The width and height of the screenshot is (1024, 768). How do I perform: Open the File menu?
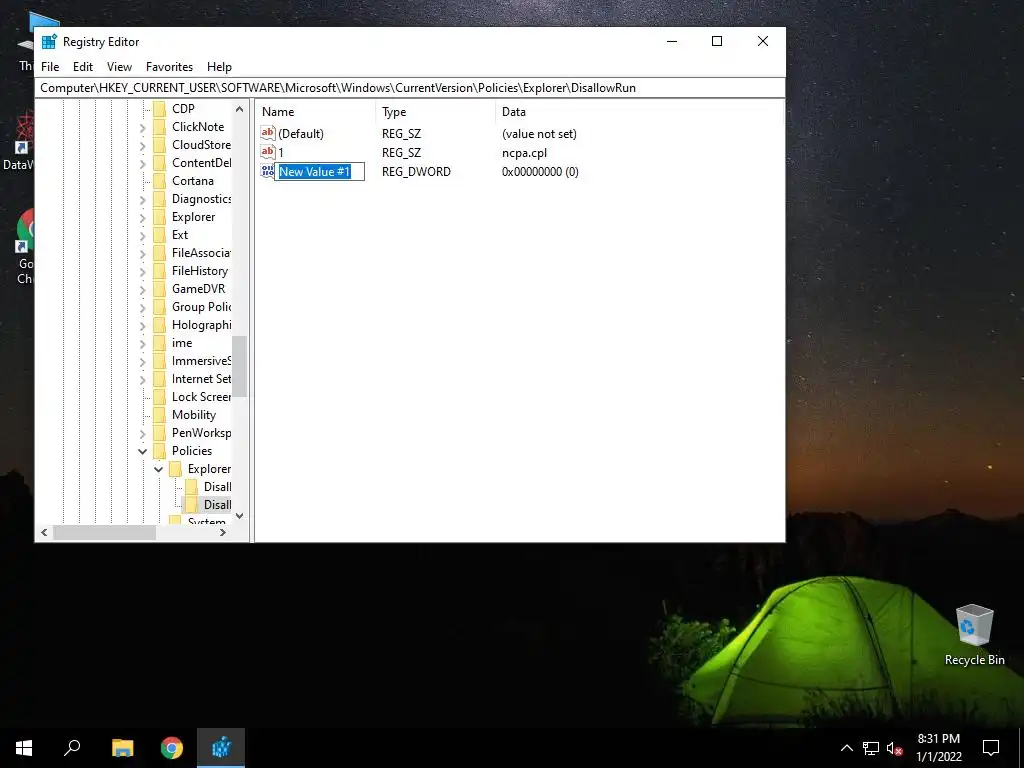tap(50, 67)
